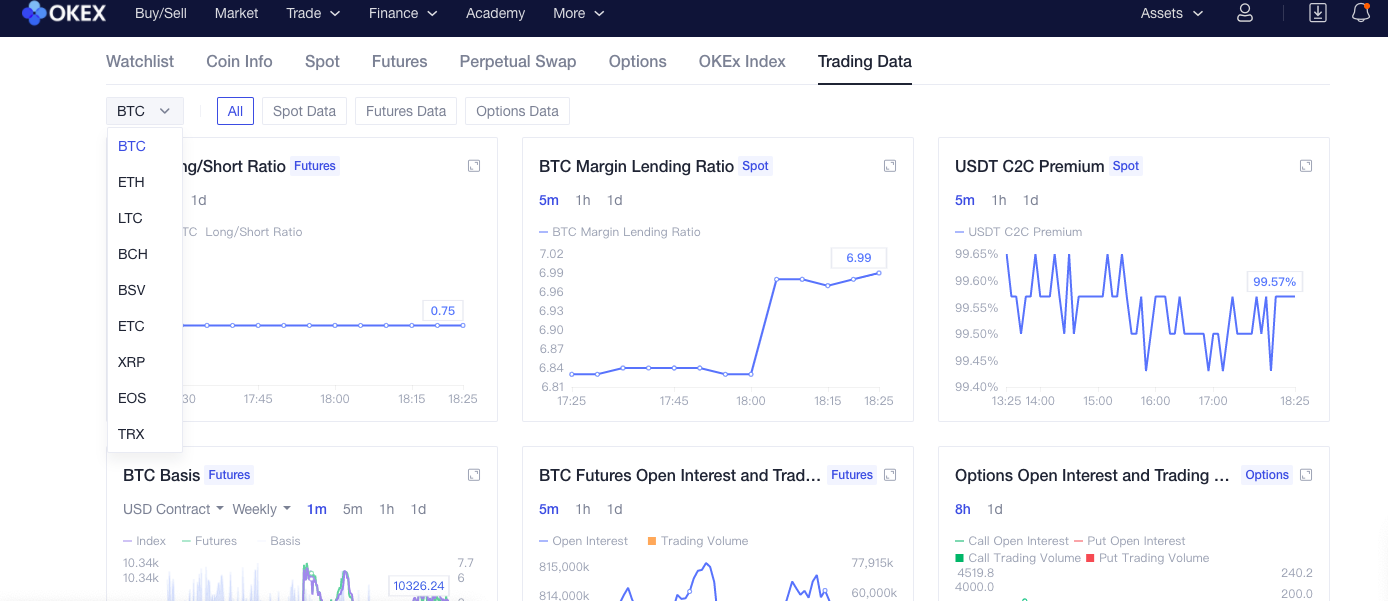The width and height of the screenshot is (1388, 601).
Task: Open the Assets dropdown menu
Action: point(1172,13)
